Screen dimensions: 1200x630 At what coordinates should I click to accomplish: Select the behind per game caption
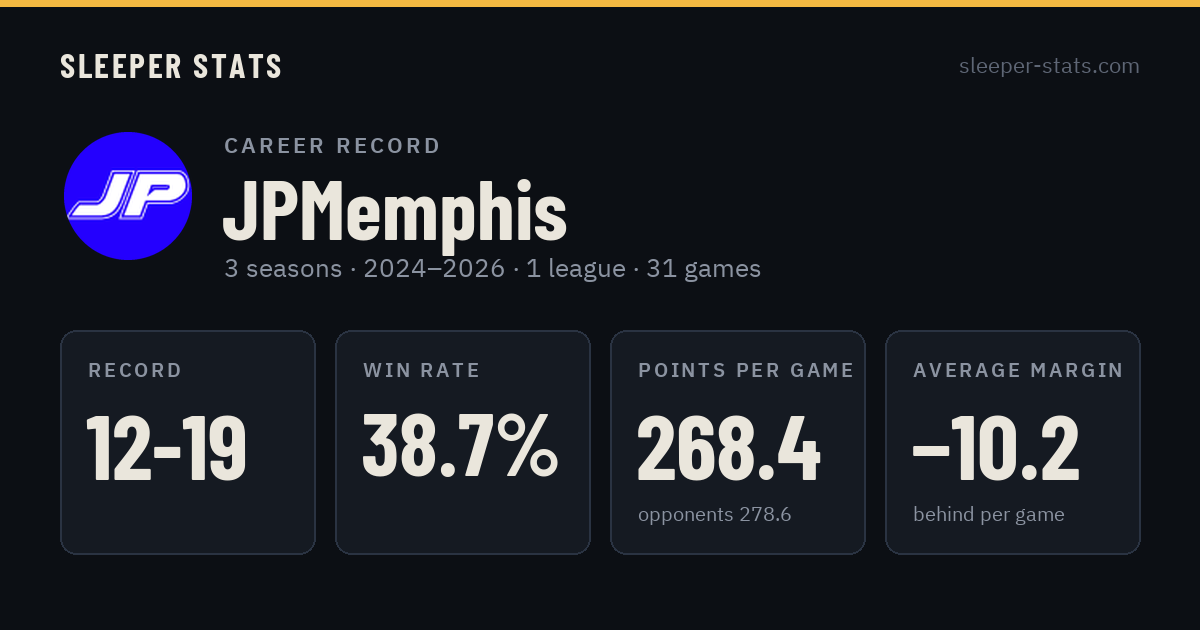point(989,515)
